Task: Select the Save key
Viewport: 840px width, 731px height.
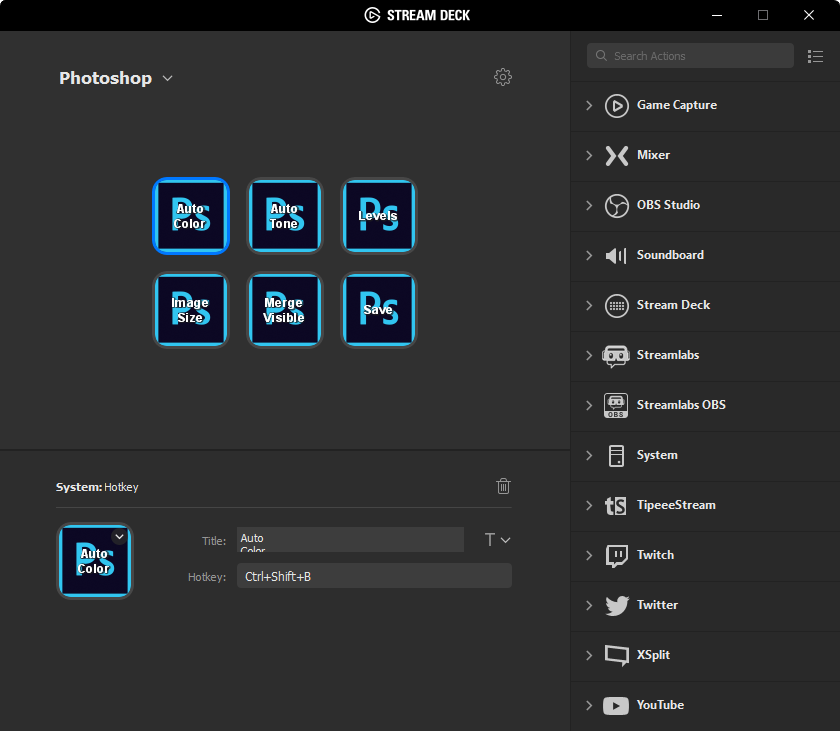Action: pos(379,310)
